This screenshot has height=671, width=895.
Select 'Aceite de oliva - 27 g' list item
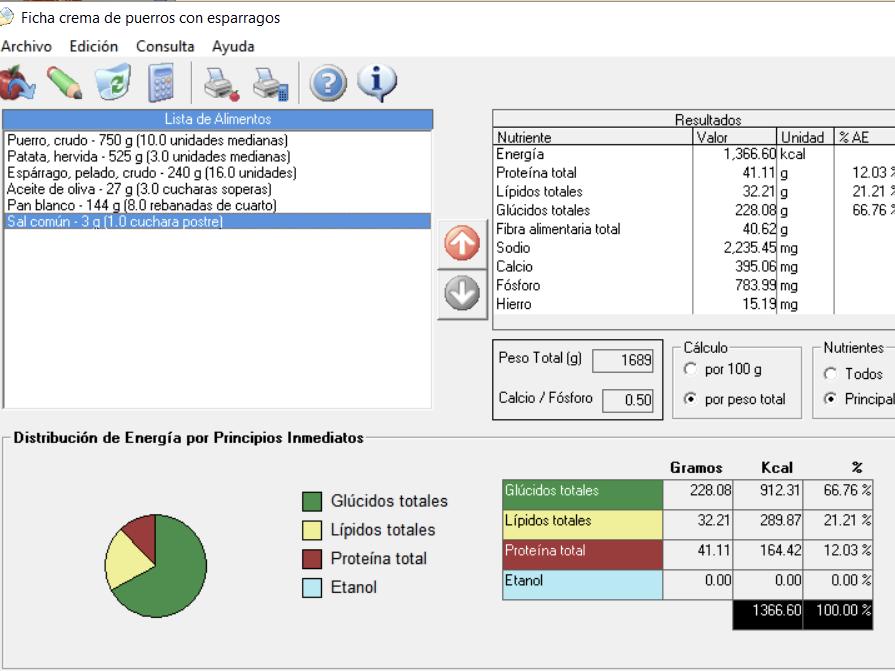coord(139,189)
